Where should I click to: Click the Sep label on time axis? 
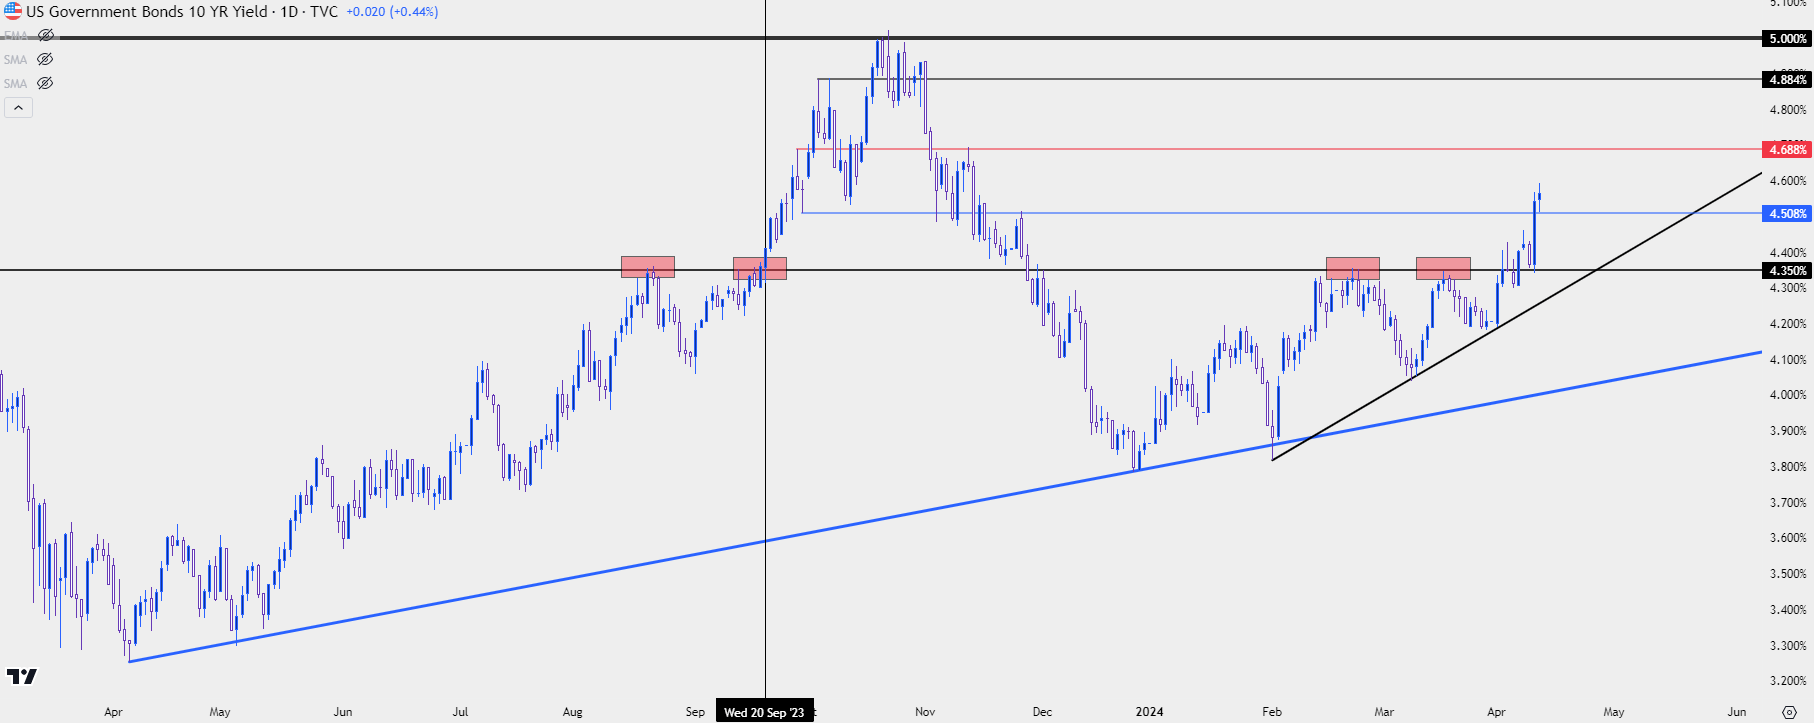[x=695, y=712]
